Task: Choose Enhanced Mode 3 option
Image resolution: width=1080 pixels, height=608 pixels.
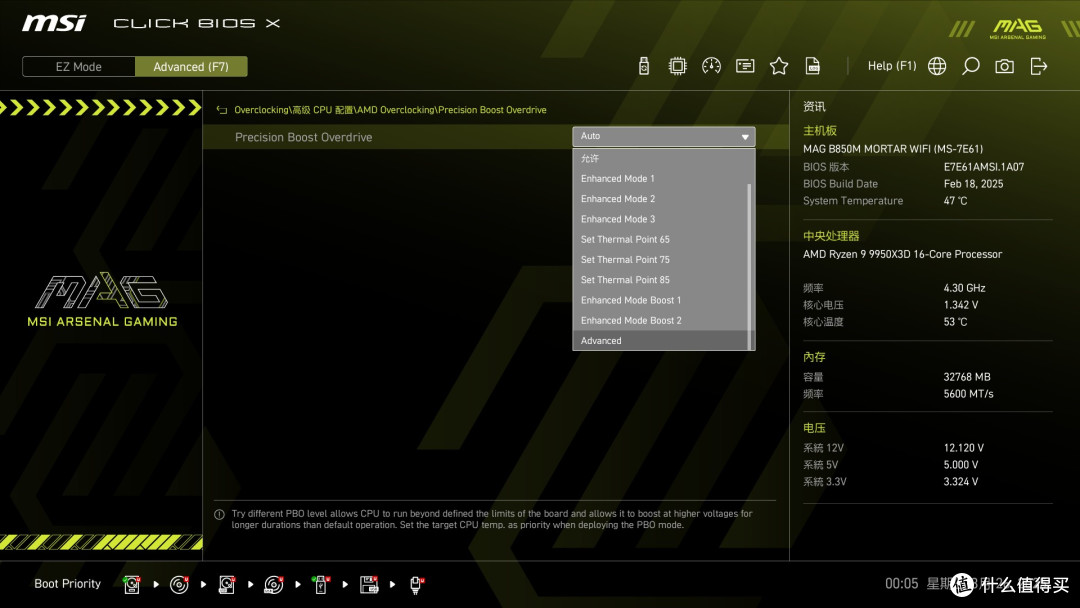Action: (659, 219)
